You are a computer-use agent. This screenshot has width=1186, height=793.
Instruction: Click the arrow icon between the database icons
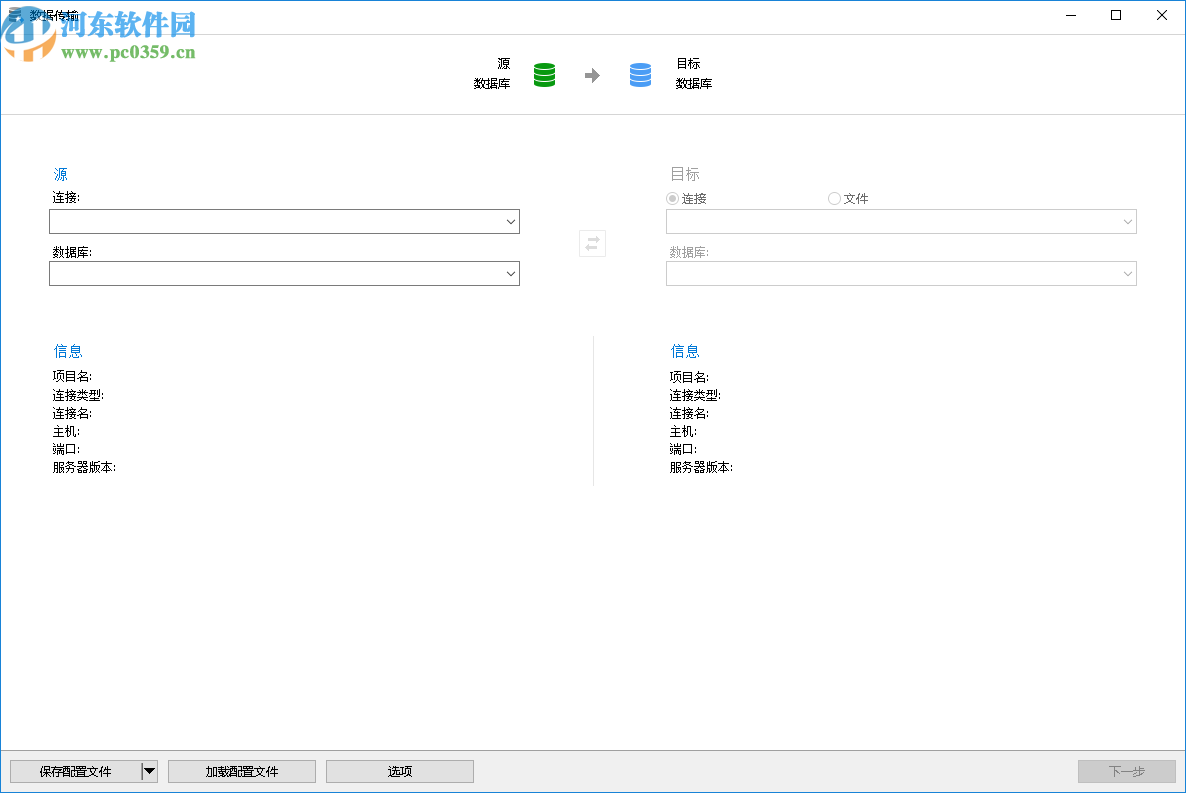592,74
